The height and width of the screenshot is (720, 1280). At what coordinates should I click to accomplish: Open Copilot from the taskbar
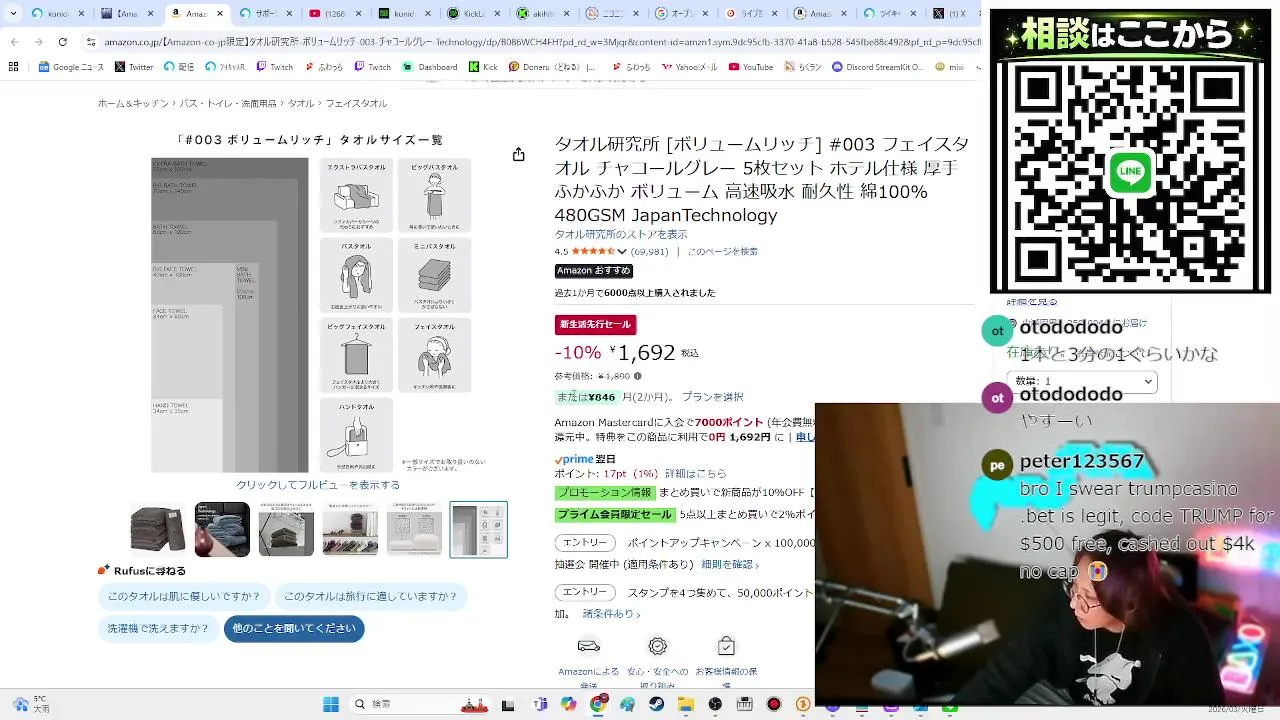(569, 704)
